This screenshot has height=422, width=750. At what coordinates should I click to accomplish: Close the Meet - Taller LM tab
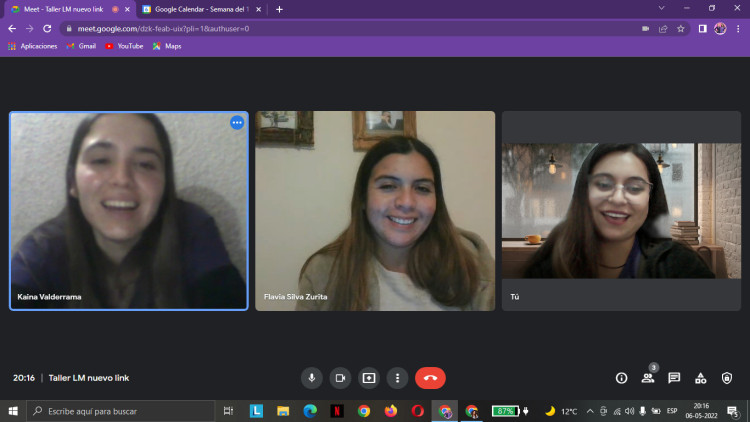point(127,9)
